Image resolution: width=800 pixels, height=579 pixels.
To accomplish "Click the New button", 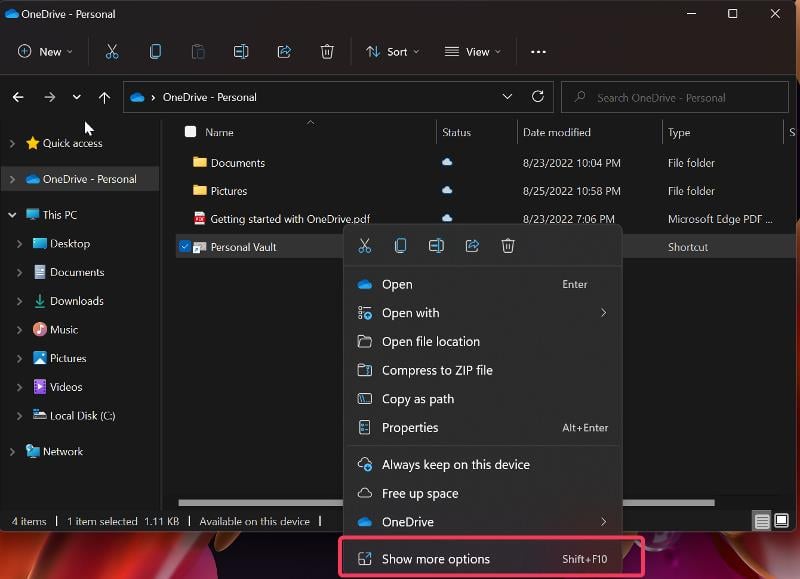I will 45,52.
